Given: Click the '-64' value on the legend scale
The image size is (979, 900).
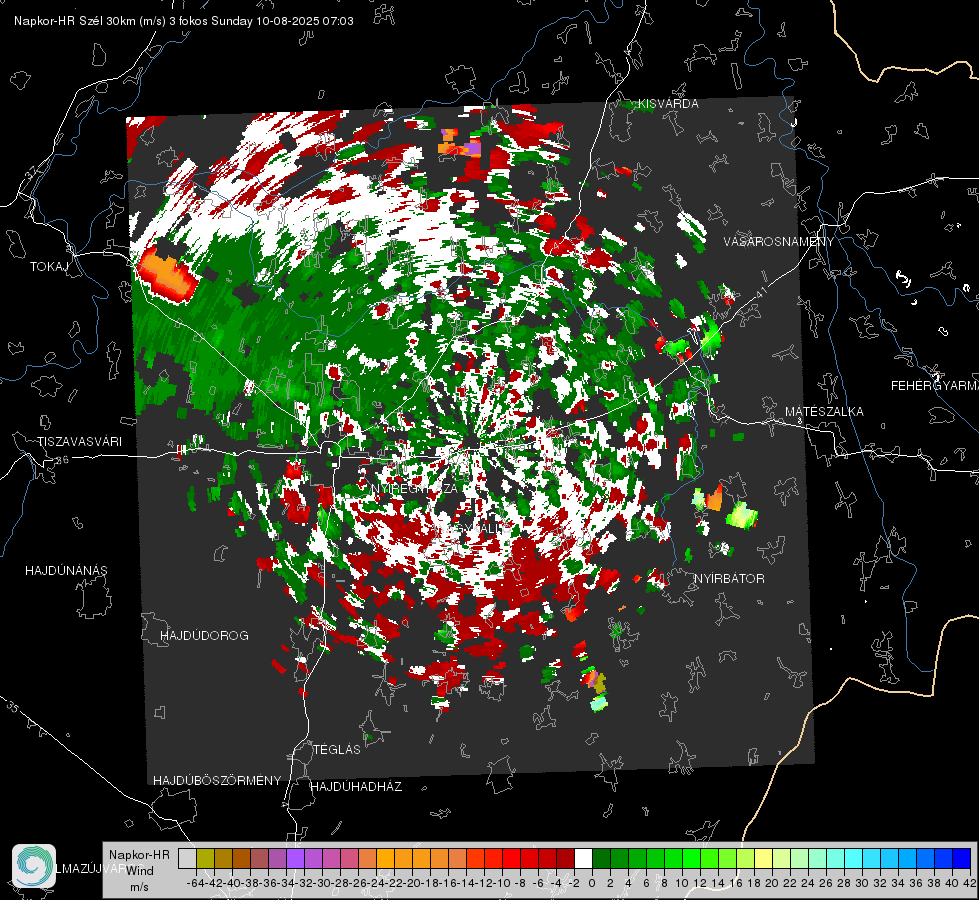Looking at the screenshot, I should coord(196,883).
